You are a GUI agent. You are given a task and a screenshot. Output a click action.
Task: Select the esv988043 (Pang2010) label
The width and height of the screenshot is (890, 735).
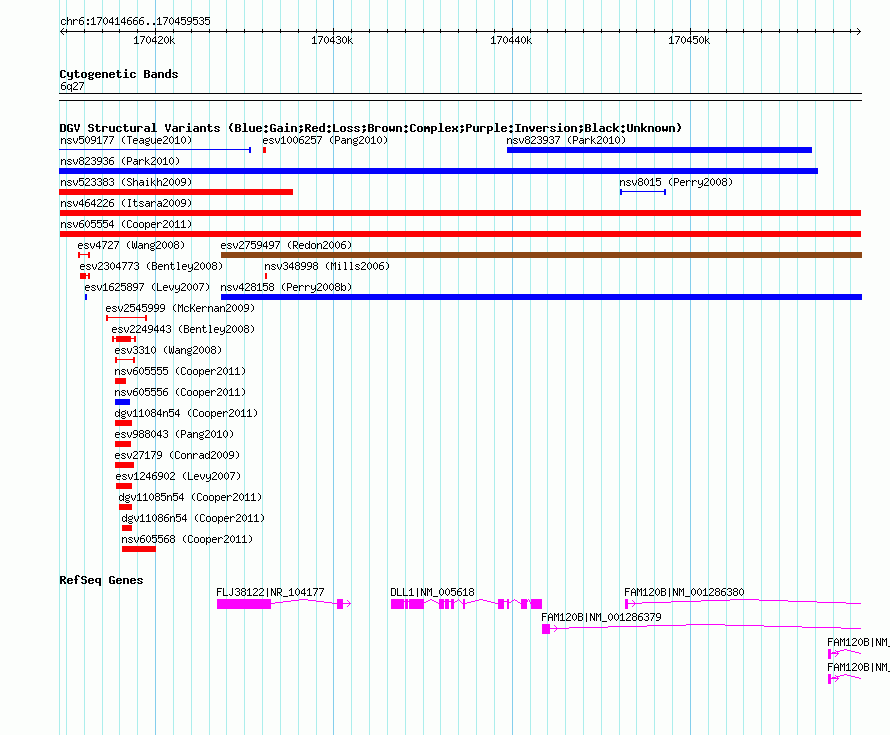tap(174, 434)
